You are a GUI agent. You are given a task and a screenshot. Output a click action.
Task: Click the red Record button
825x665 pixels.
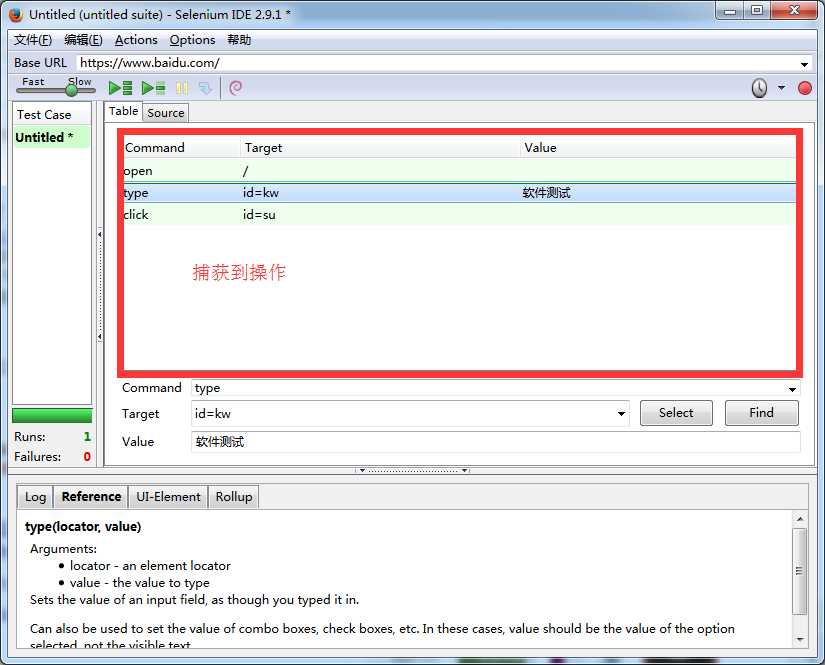point(804,88)
